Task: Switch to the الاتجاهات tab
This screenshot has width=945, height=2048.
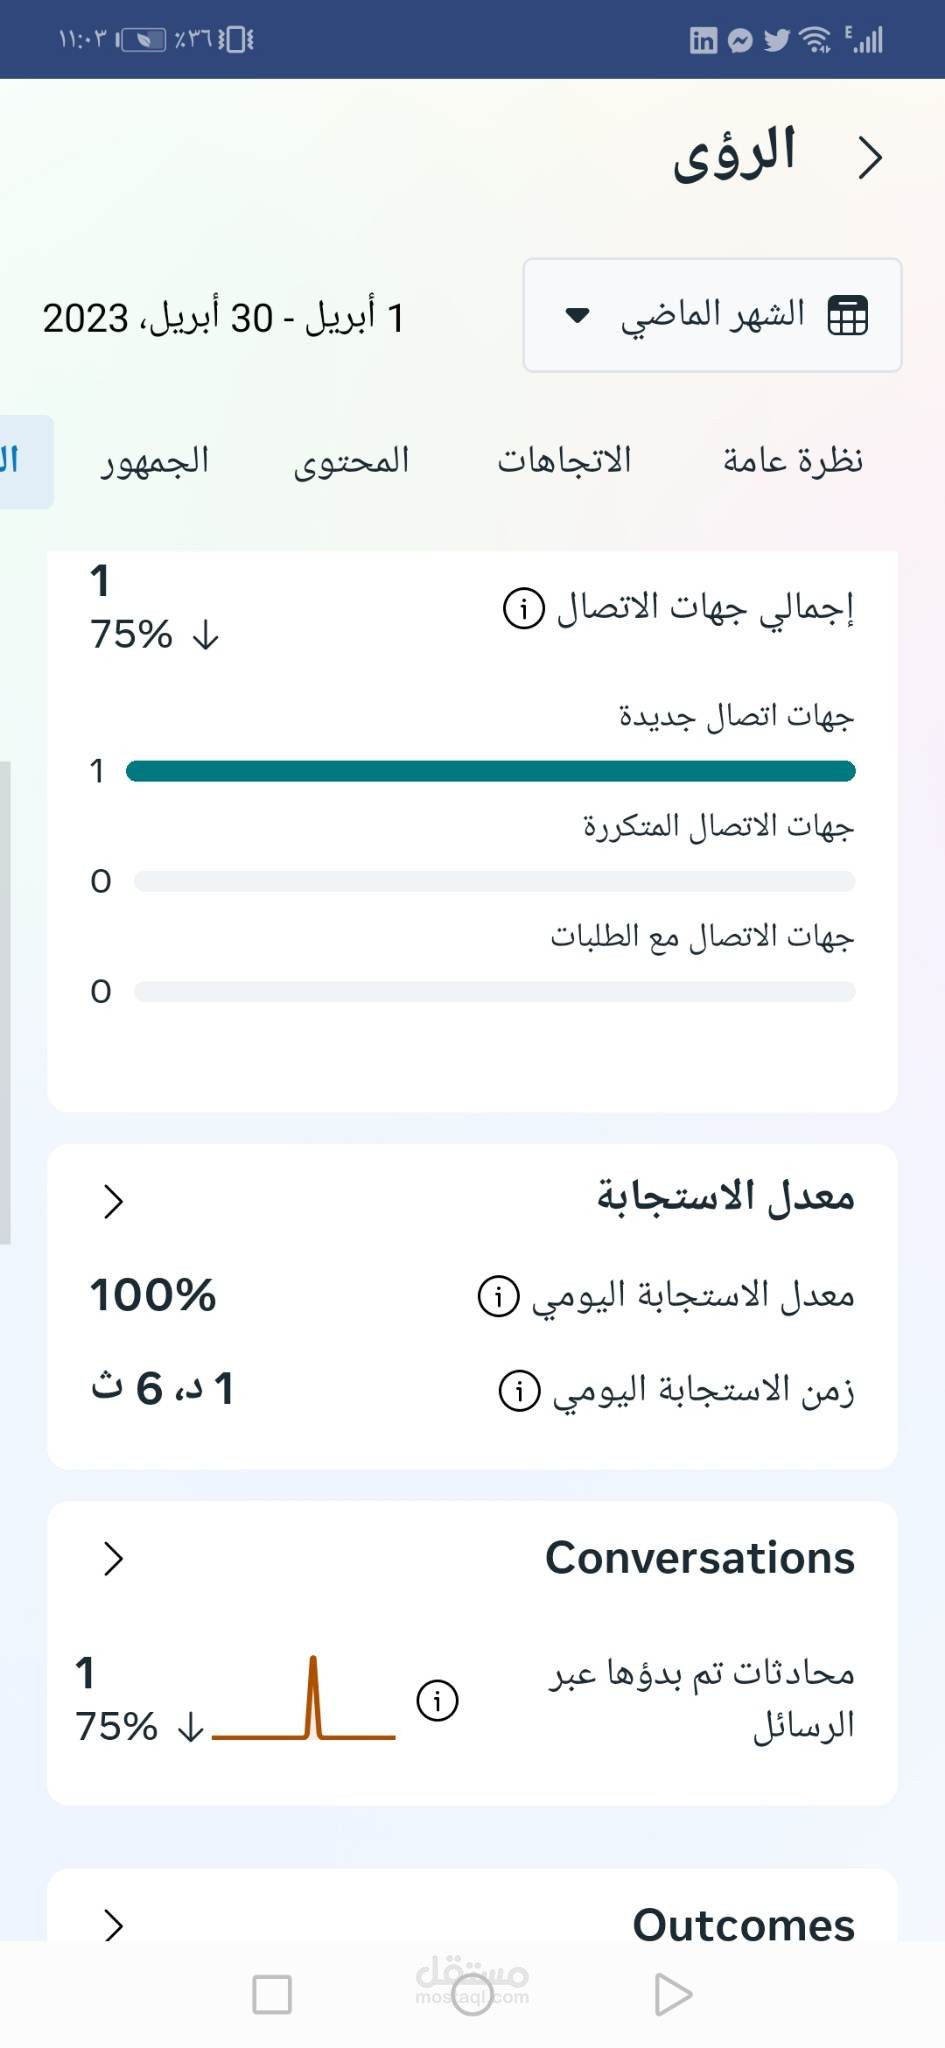Action: (x=565, y=461)
